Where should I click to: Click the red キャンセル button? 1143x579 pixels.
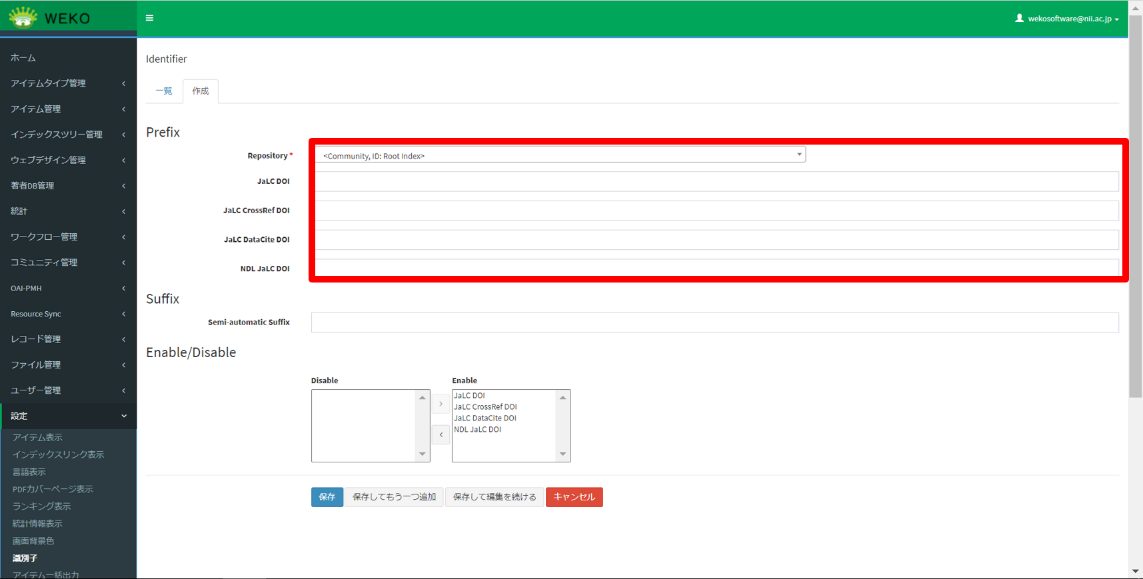574,497
